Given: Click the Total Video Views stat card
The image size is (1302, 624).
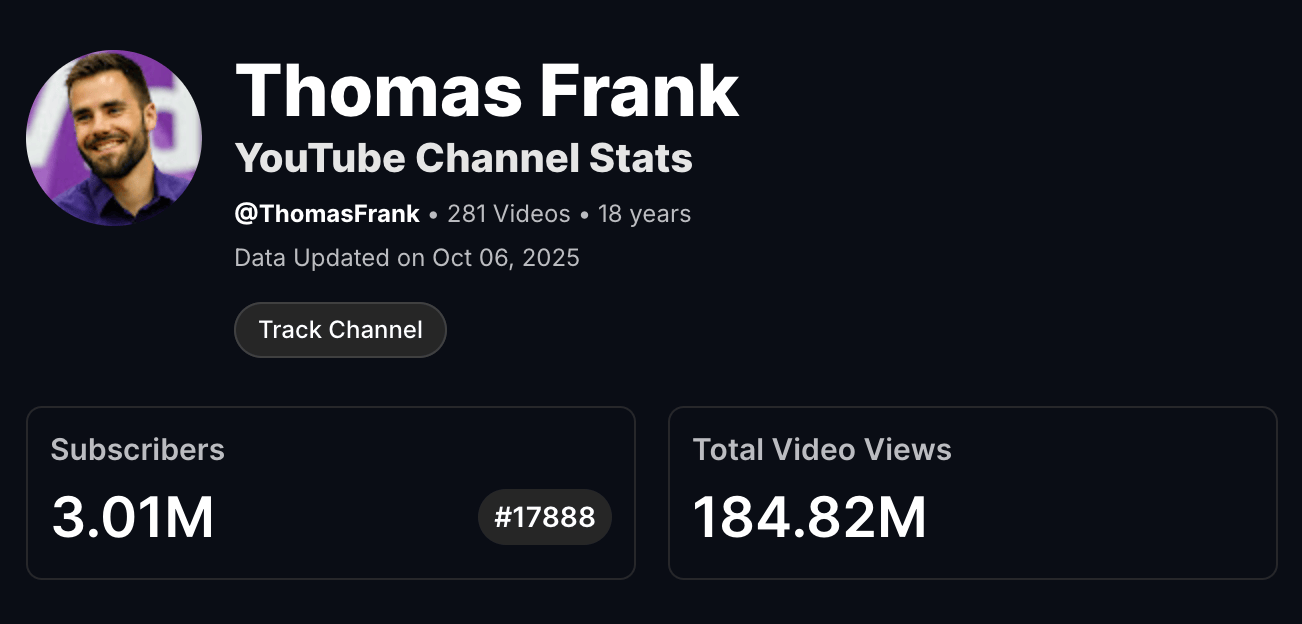Looking at the screenshot, I should (x=973, y=491).
